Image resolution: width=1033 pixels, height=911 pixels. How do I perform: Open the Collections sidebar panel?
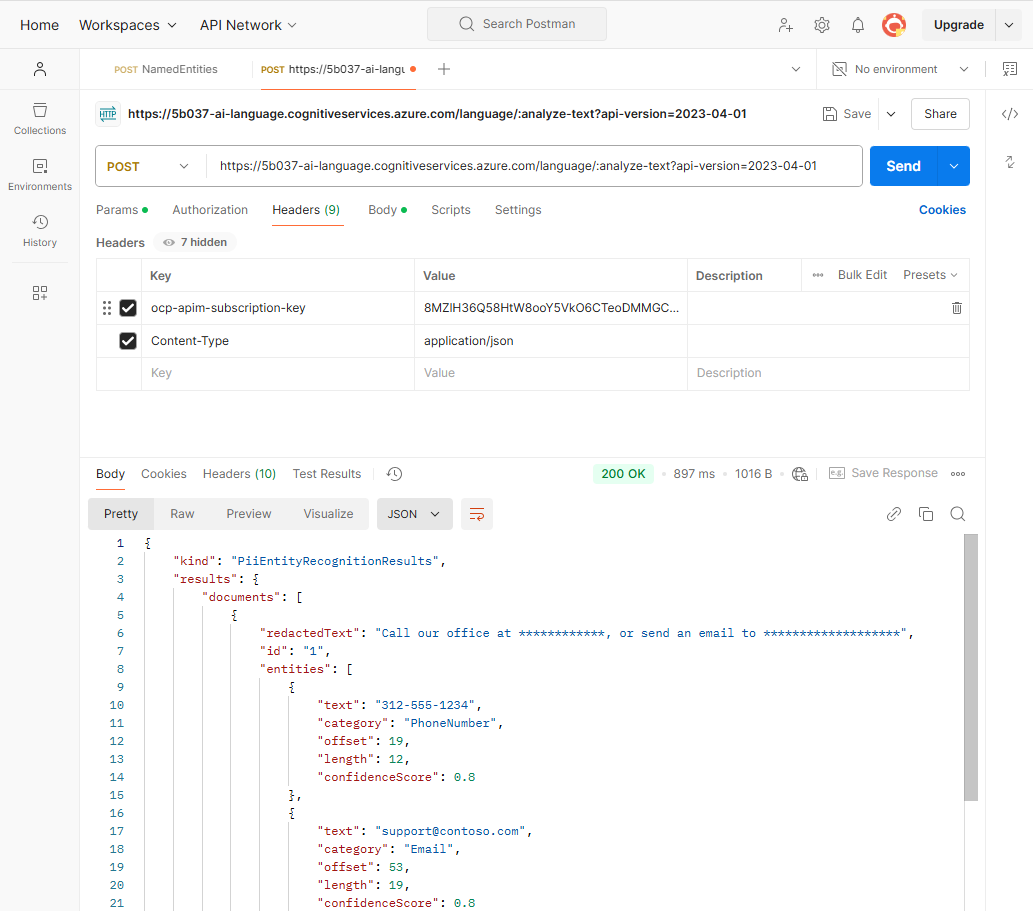40,119
